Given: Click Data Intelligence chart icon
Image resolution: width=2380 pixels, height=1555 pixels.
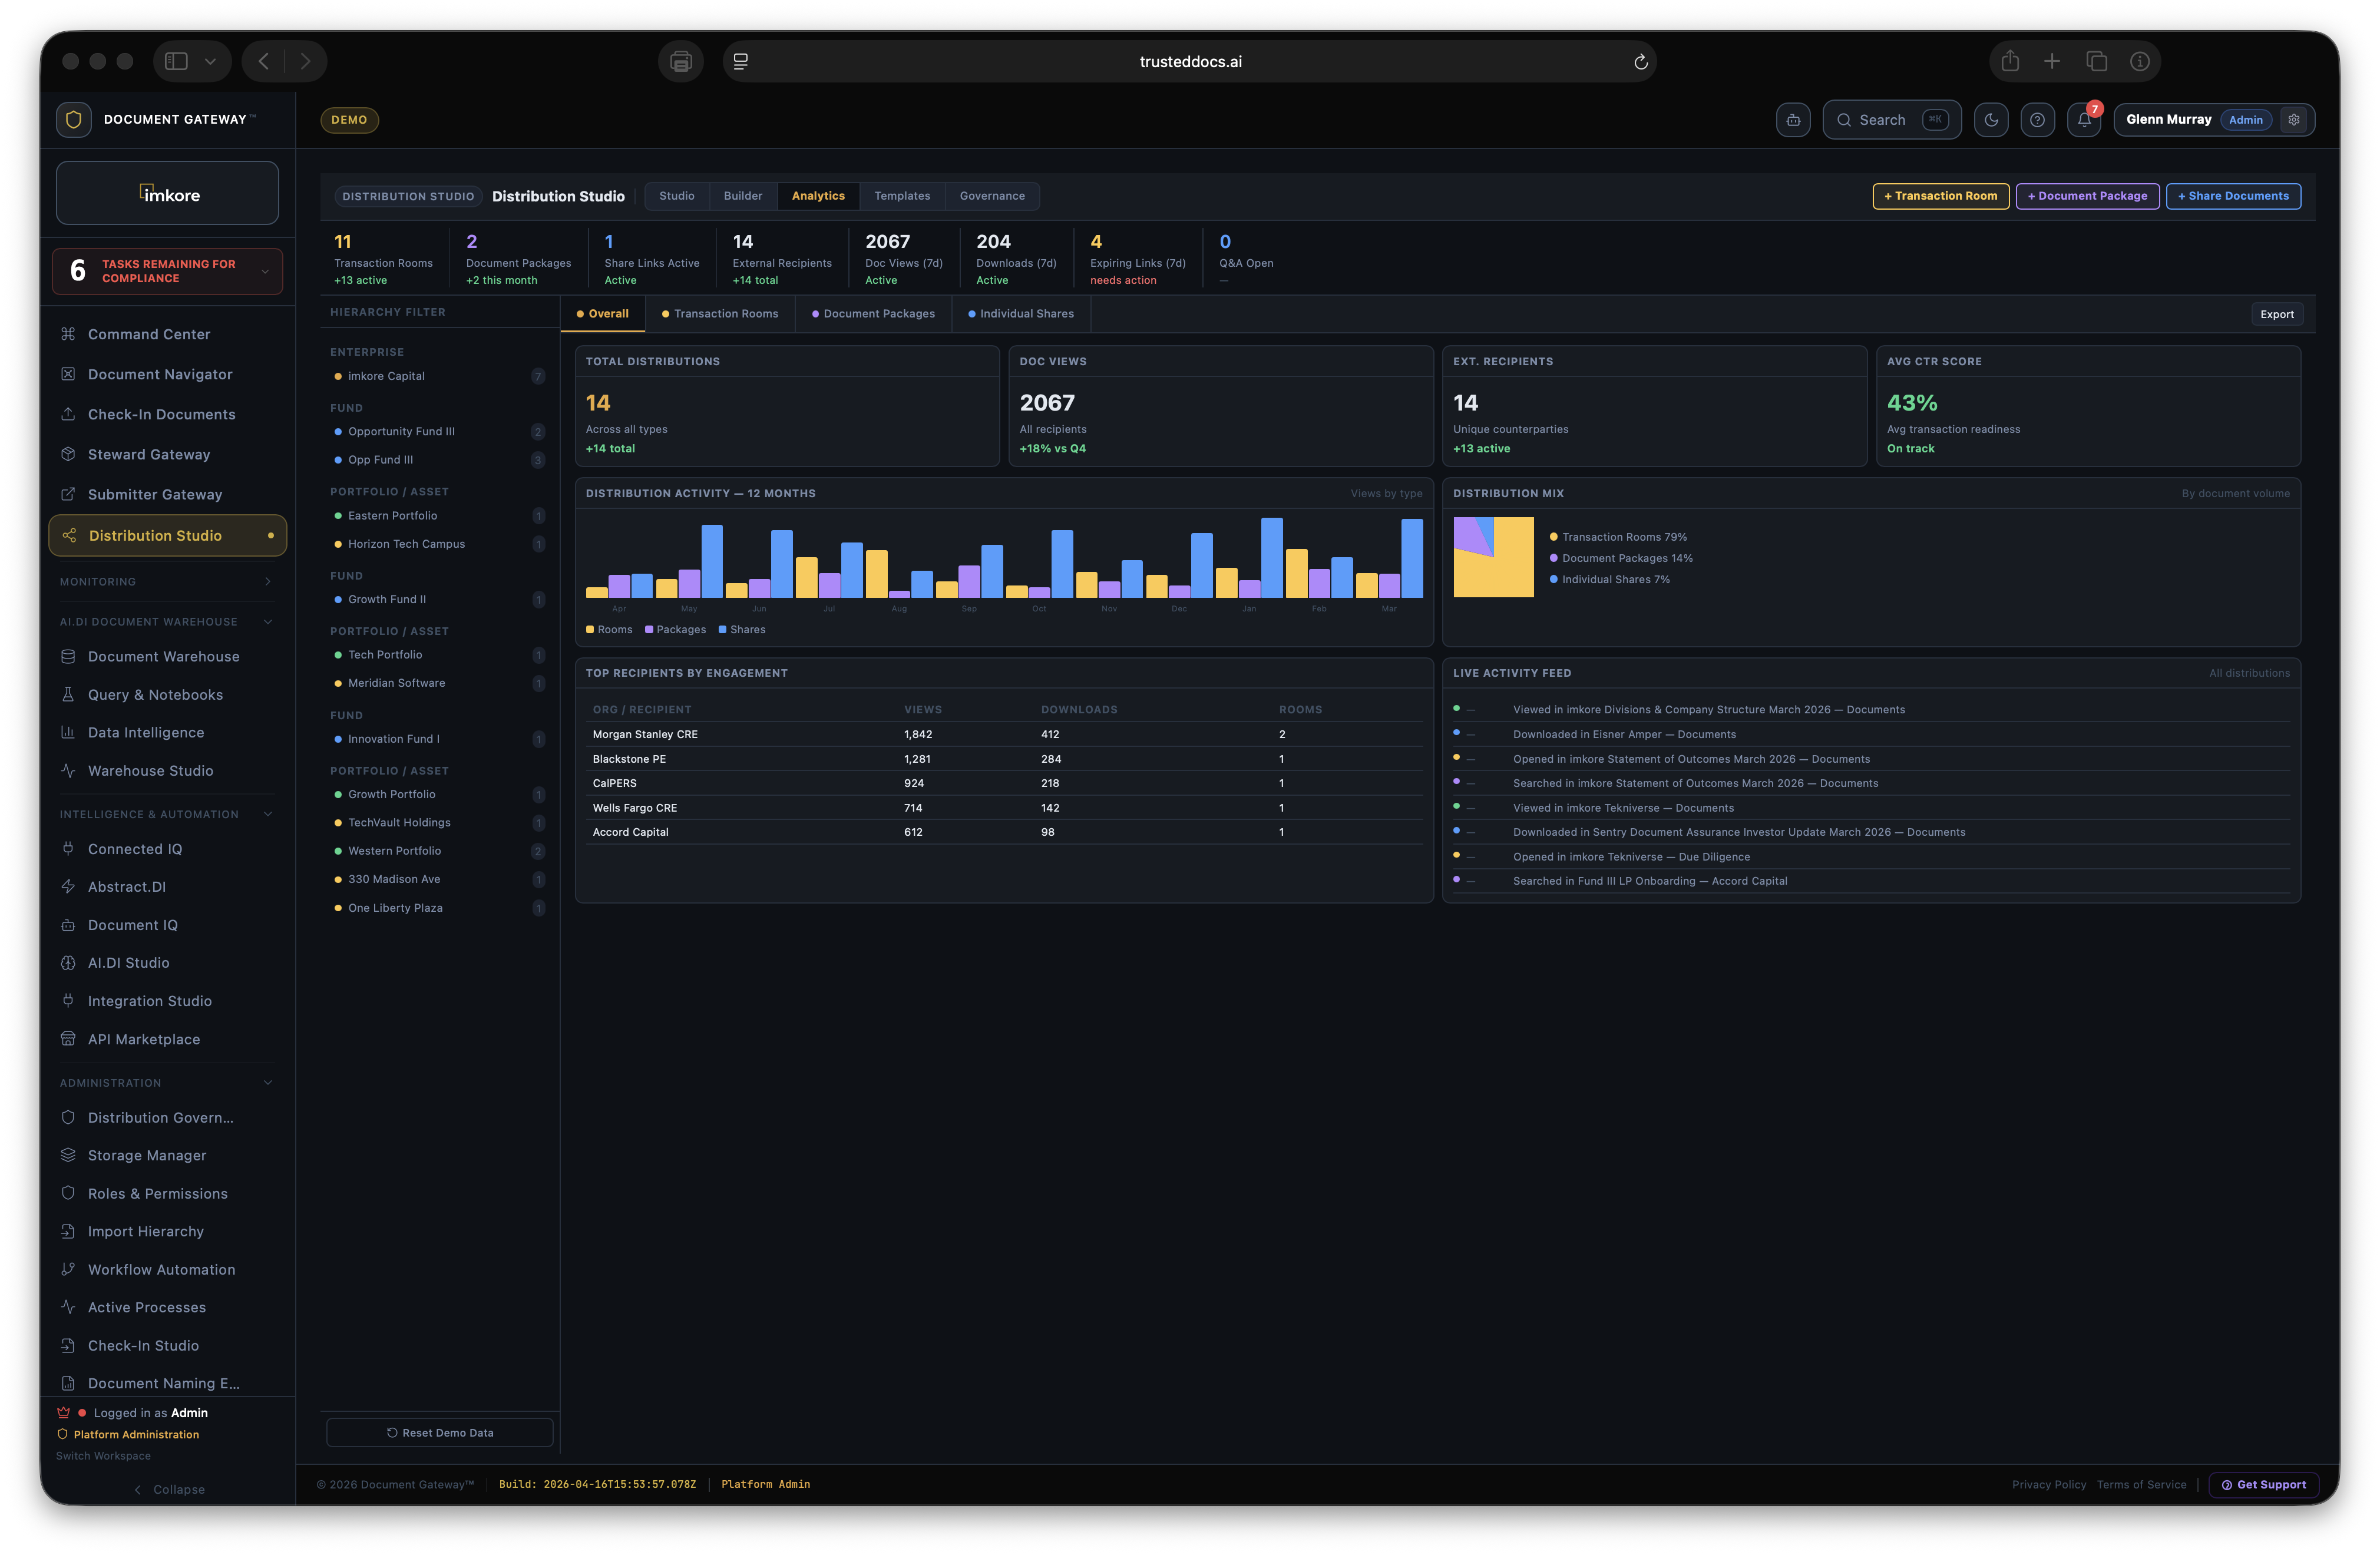Looking at the screenshot, I should click(x=68, y=733).
